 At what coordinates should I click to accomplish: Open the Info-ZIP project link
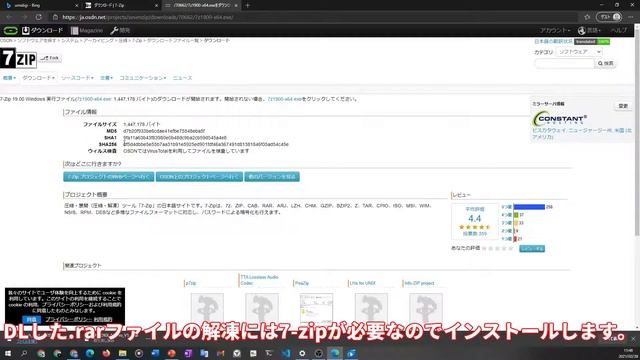(x=419, y=283)
